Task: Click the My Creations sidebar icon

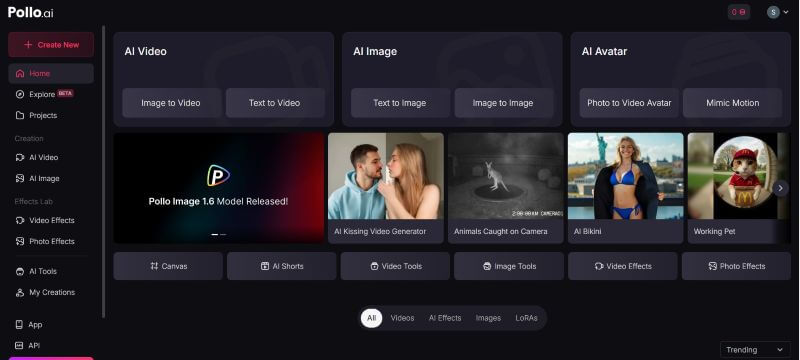Action: (x=20, y=292)
